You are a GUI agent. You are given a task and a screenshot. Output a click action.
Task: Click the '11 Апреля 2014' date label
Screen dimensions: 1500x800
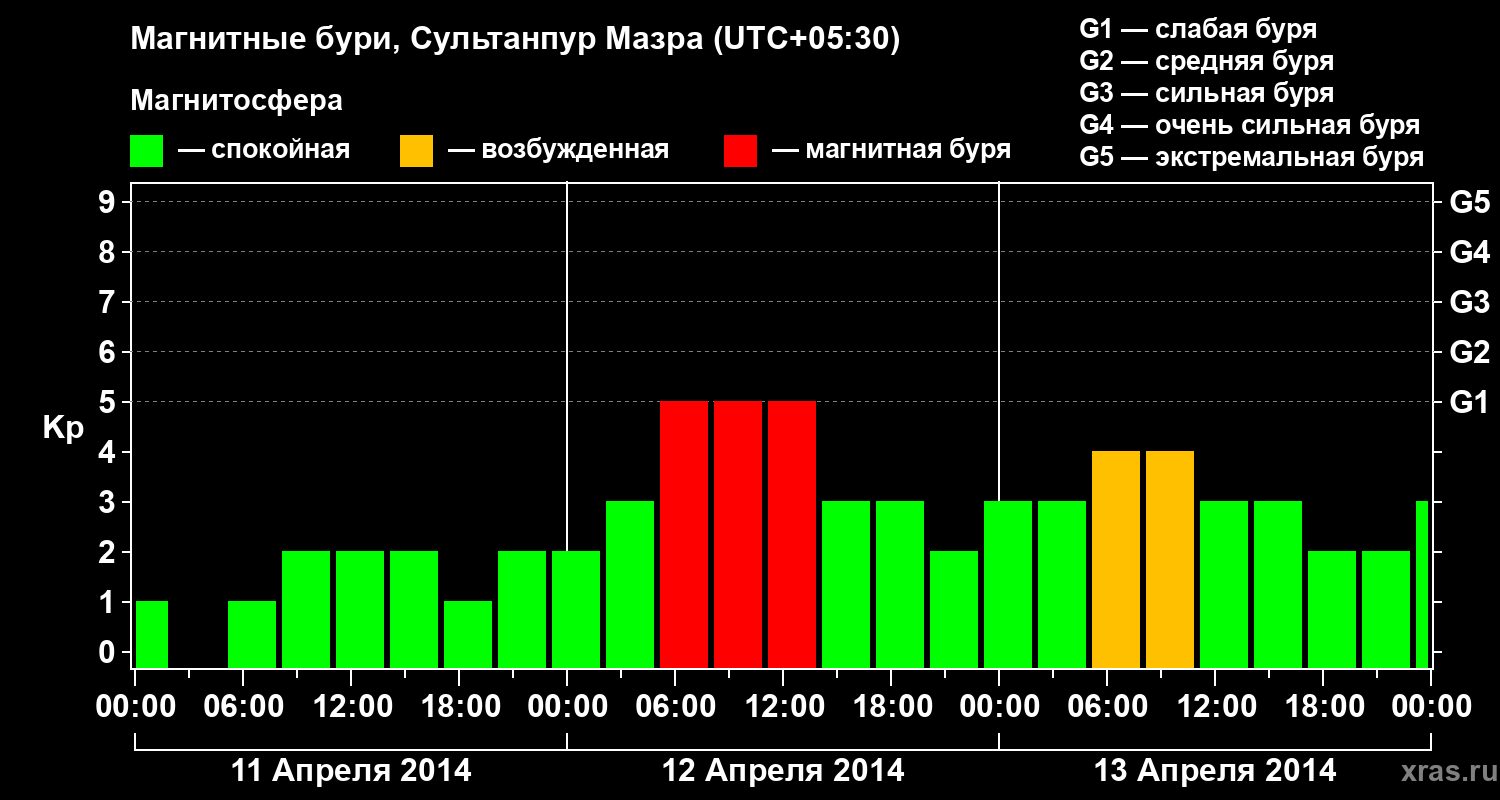(x=351, y=771)
